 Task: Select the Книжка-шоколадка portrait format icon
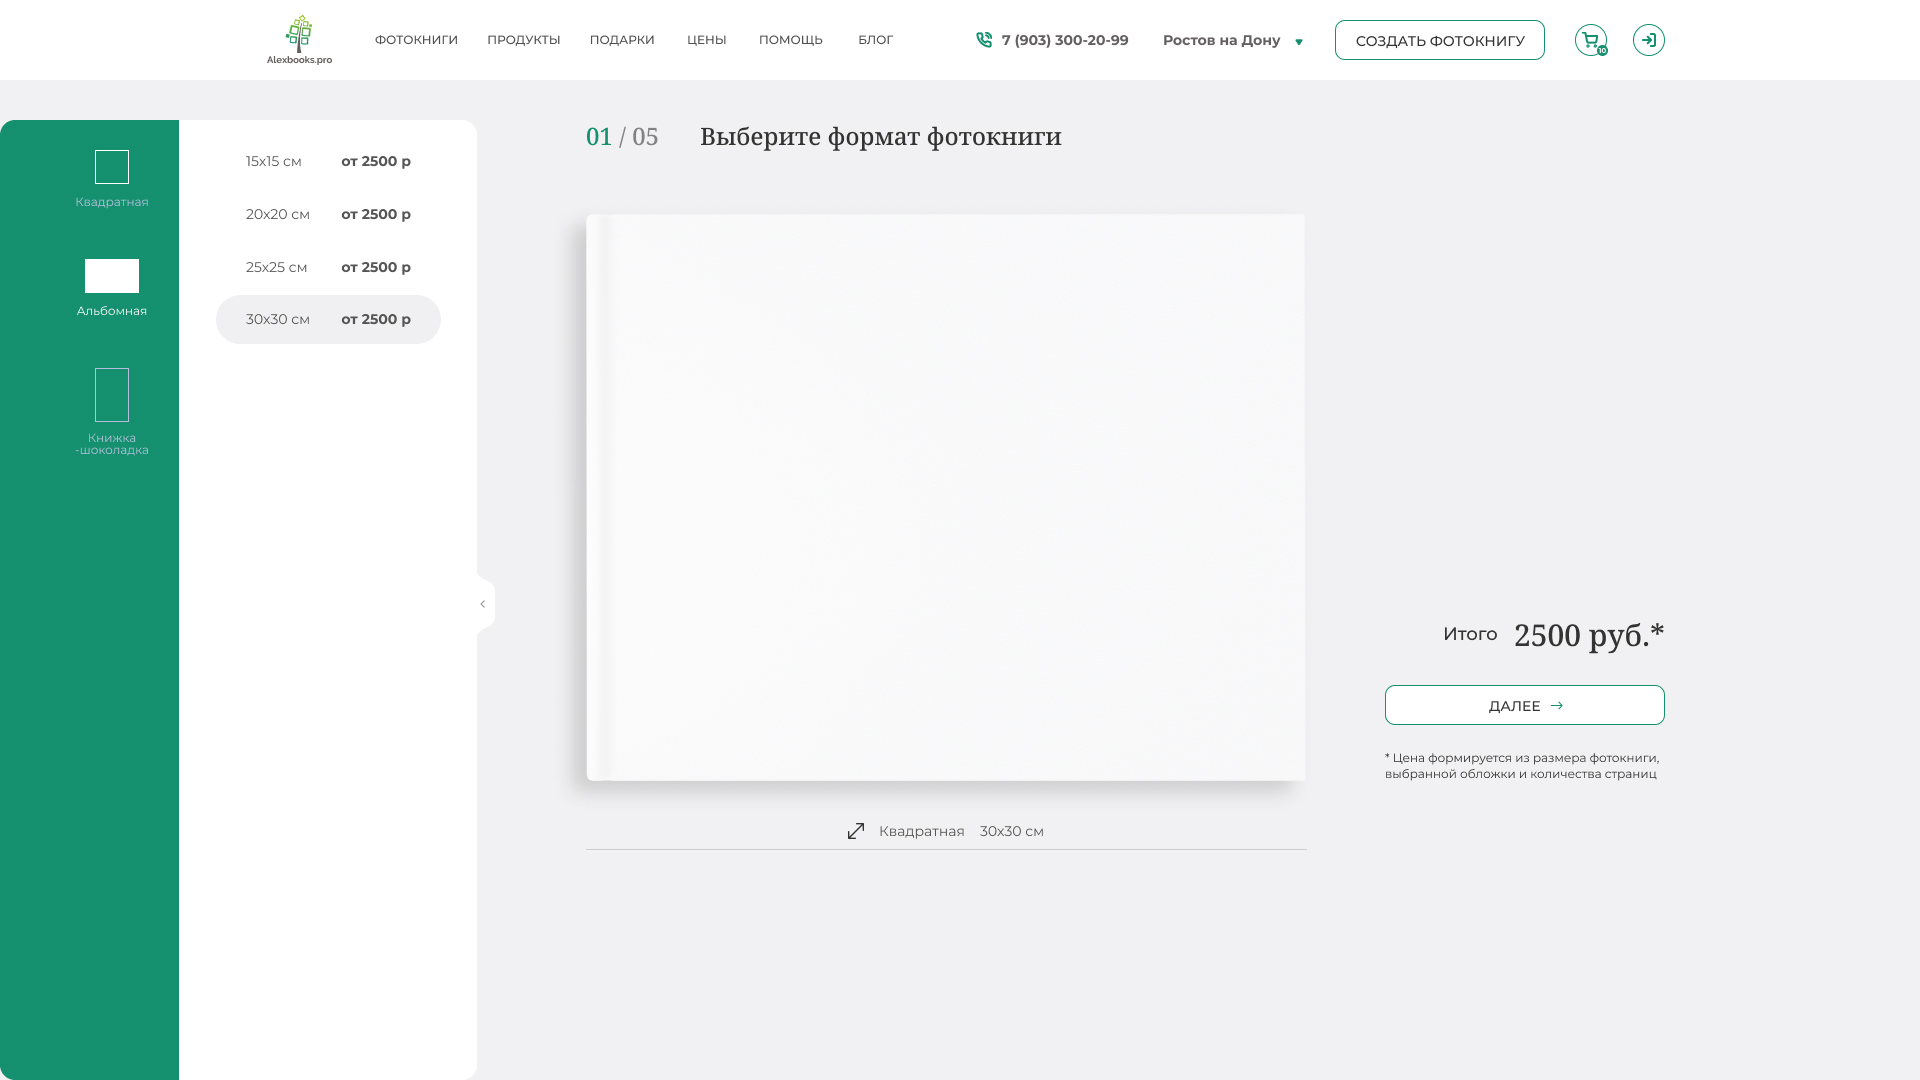tap(112, 395)
